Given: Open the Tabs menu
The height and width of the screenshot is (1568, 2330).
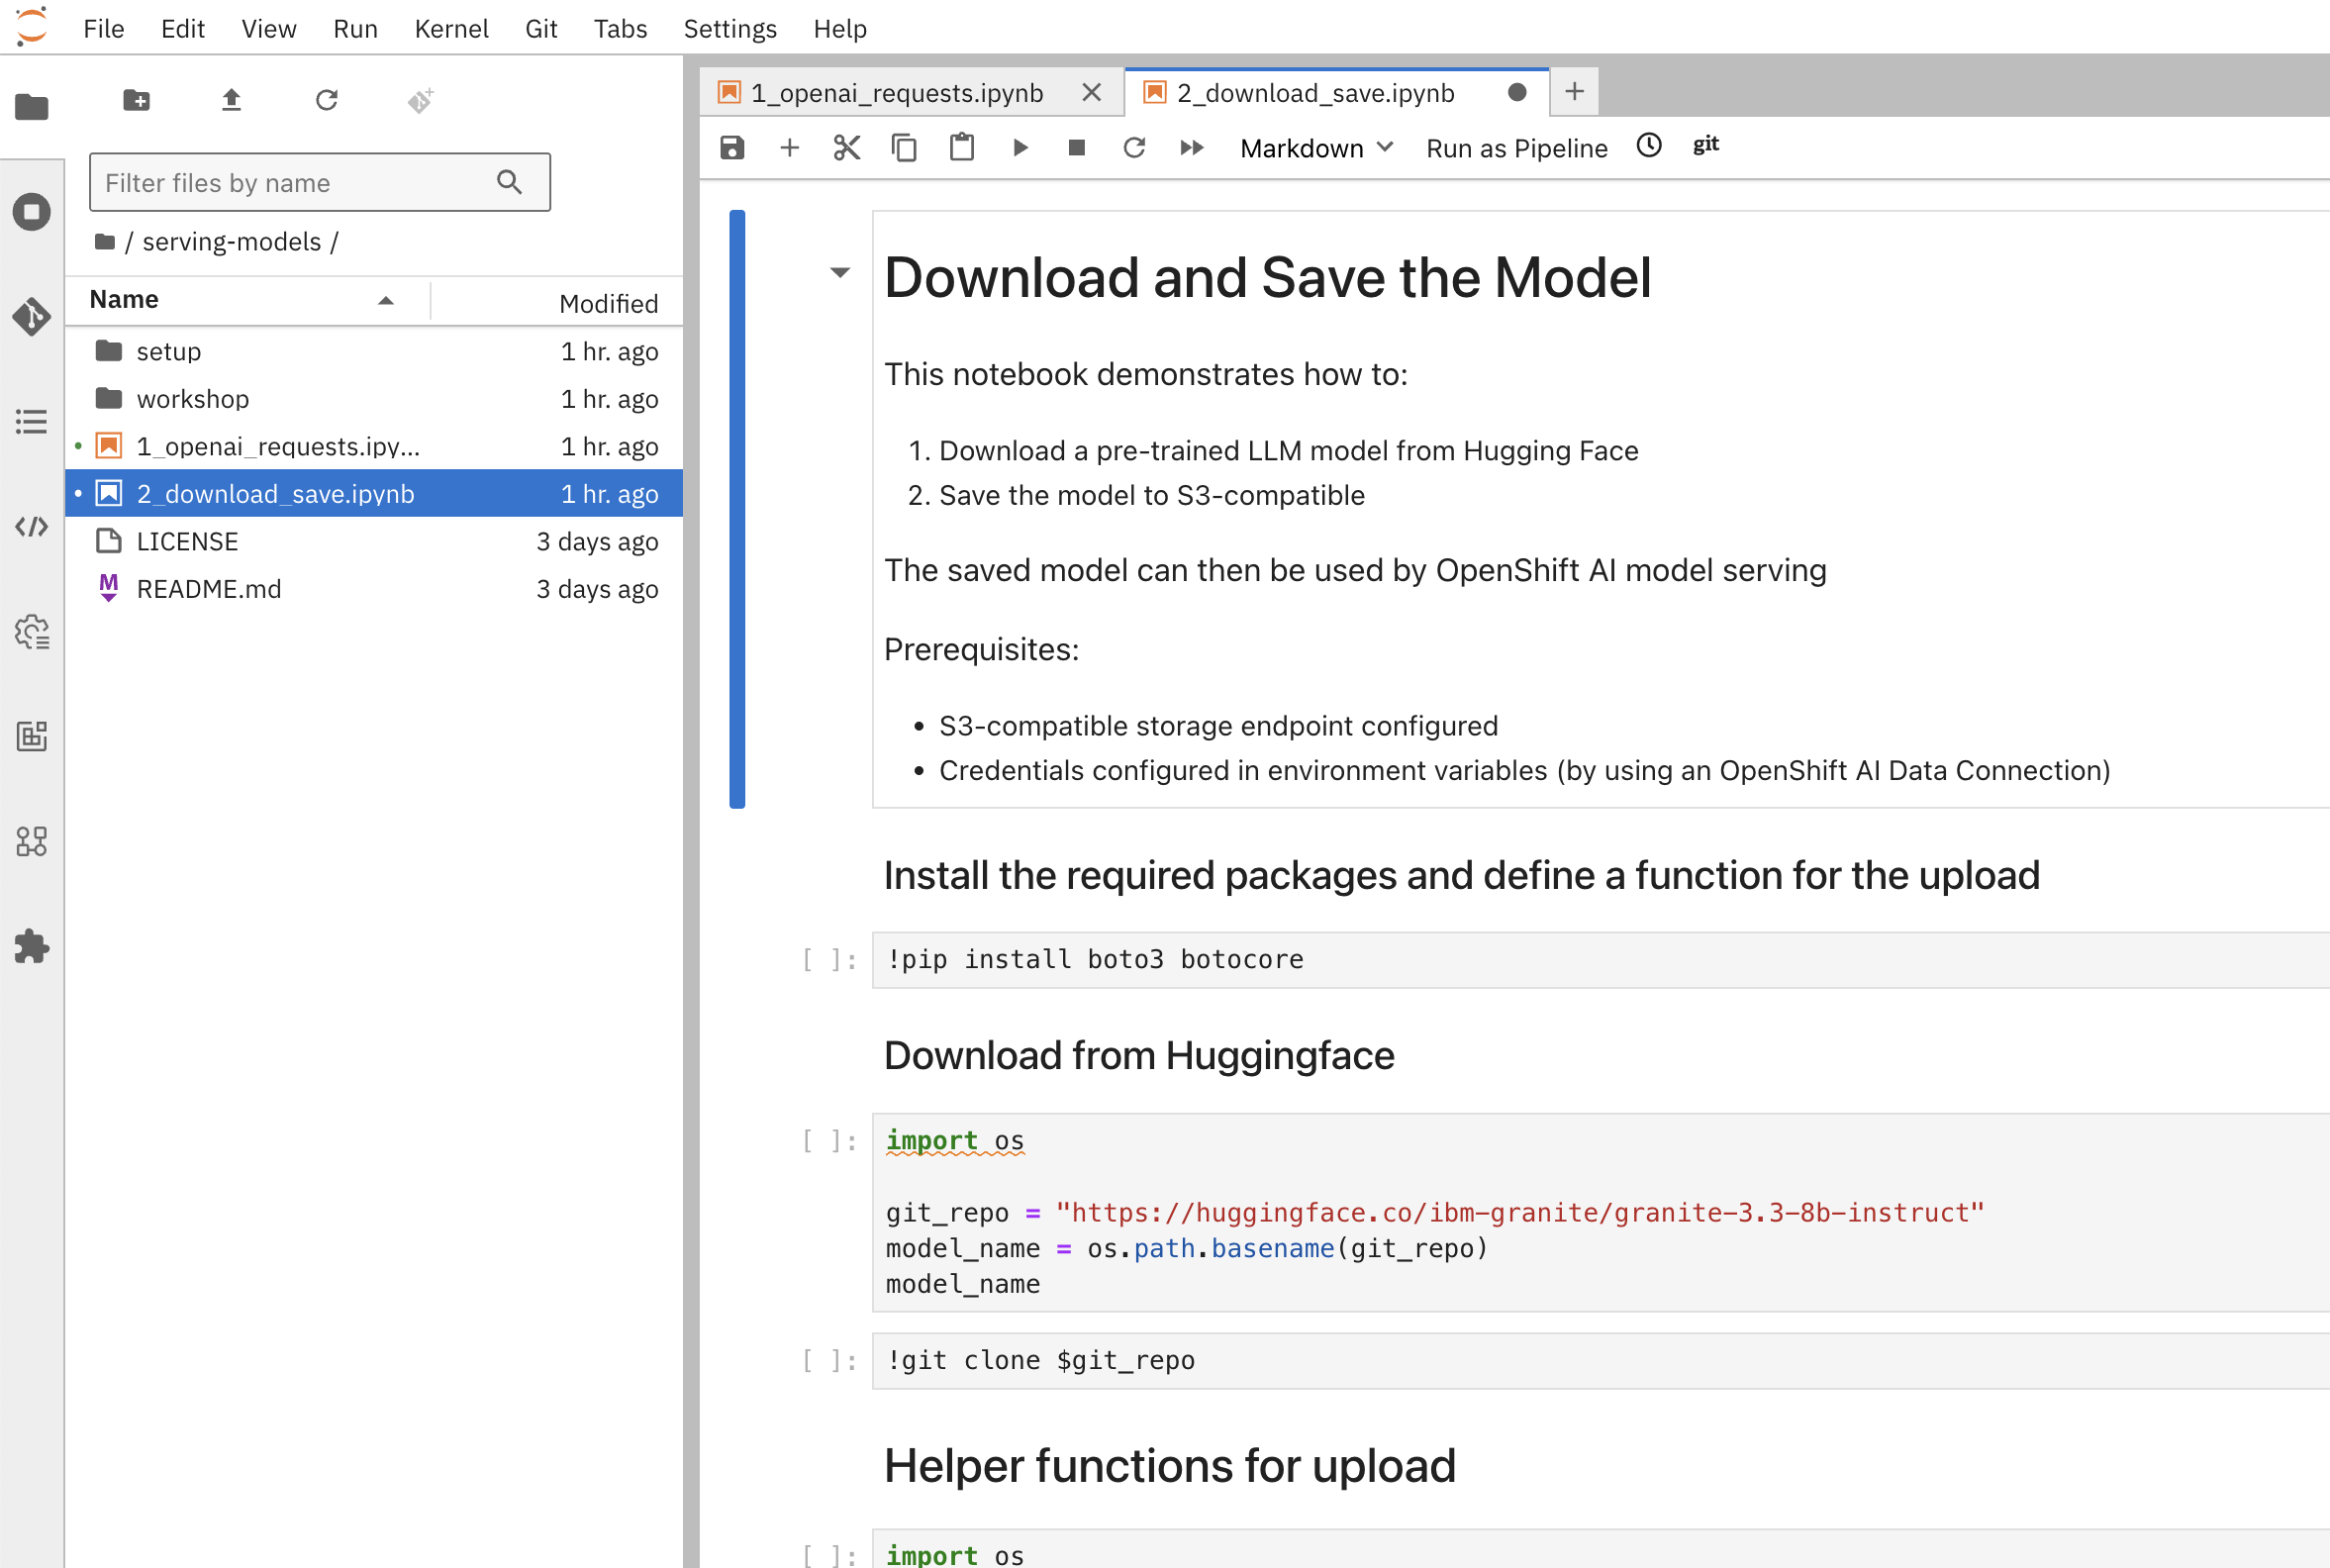Looking at the screenshot, I should pos(620,28).
